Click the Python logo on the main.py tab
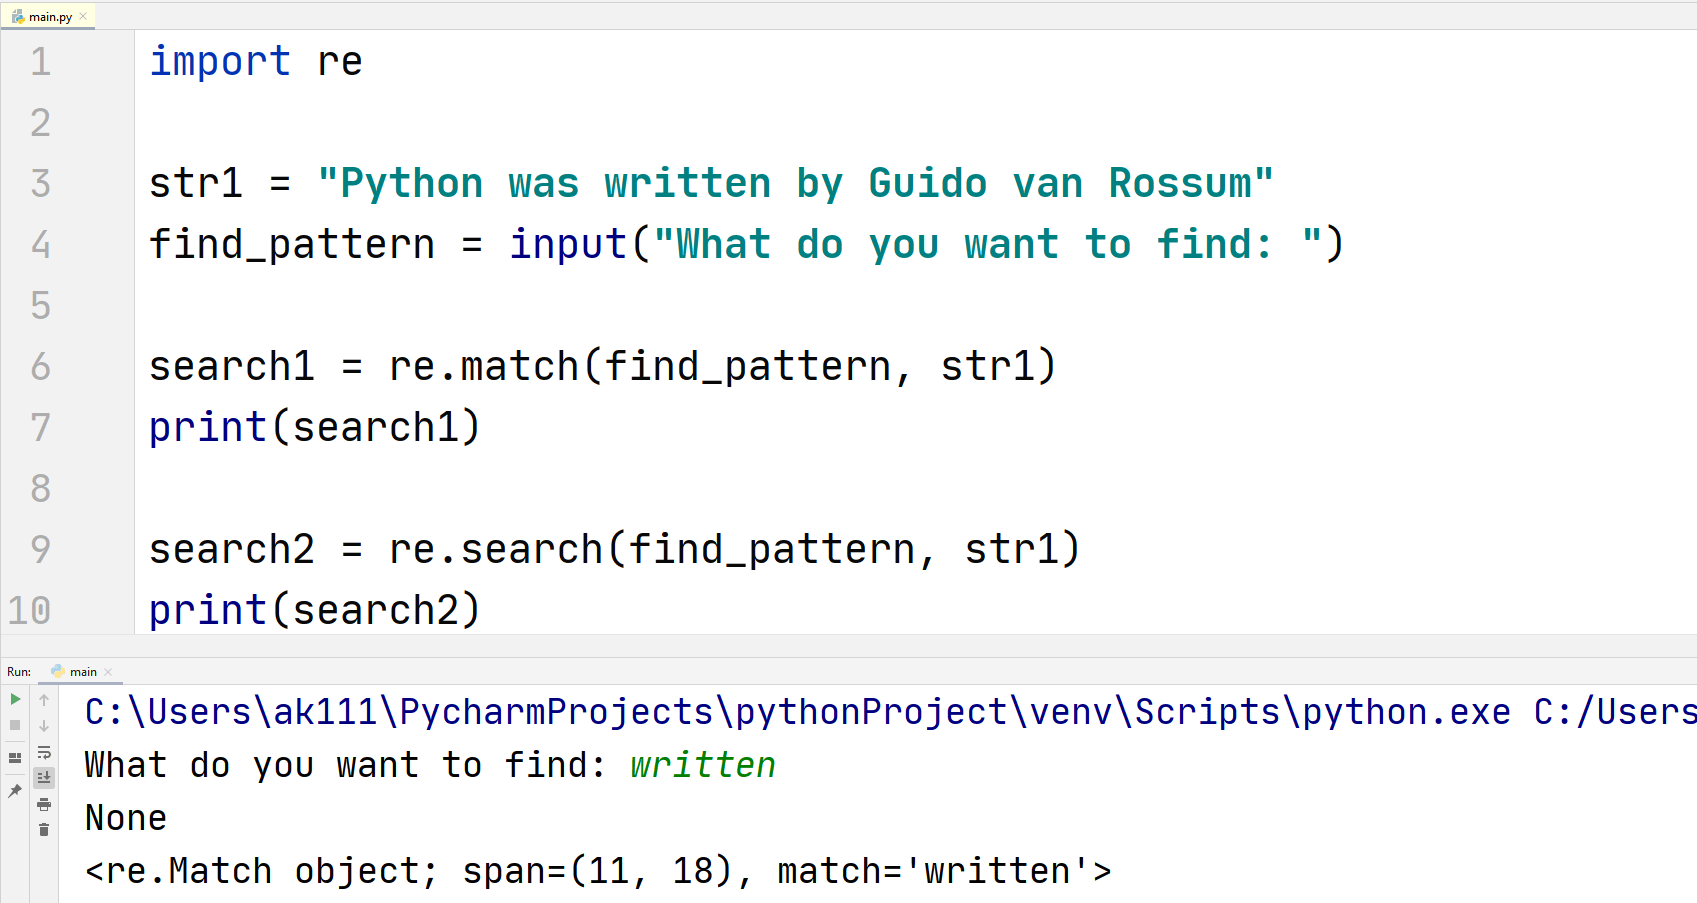The height and width of the screenshot is (903, 1697). pyautogui.click(x=17, y=15)
